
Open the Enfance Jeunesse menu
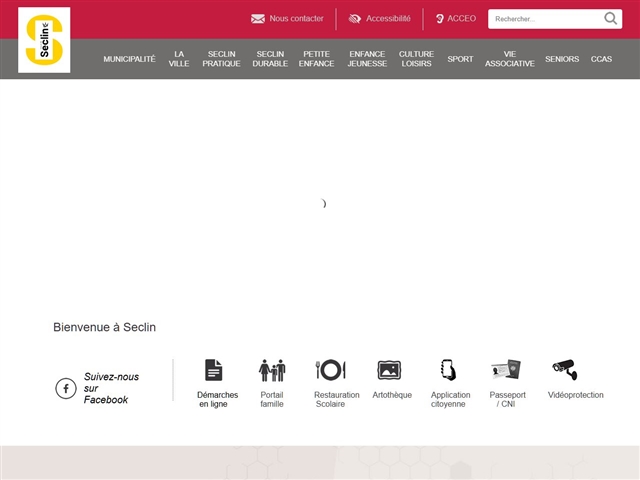click(x=367, y=59)
